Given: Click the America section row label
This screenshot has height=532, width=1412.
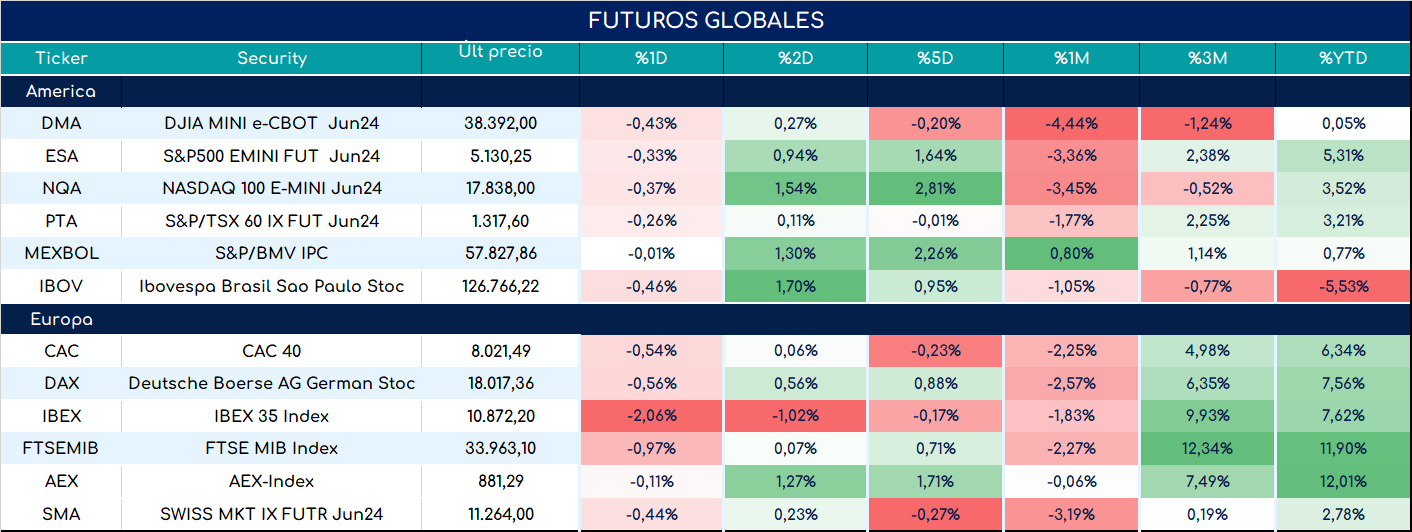Looking at the screenshot, I should tap(61, 91).
